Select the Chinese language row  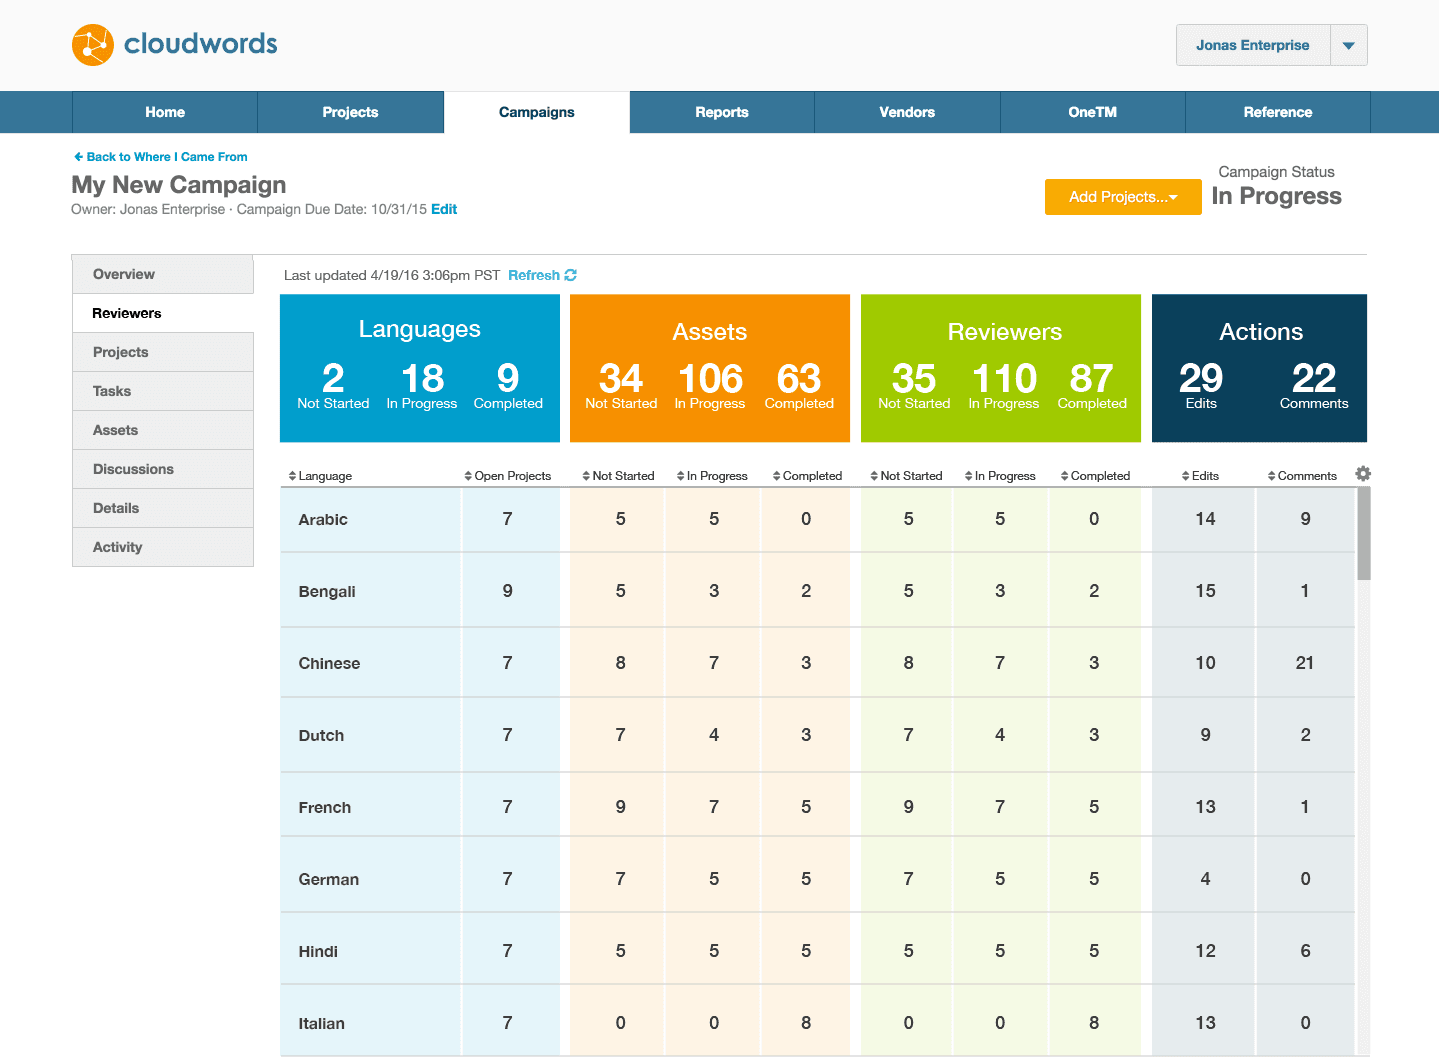coord(817,663)
